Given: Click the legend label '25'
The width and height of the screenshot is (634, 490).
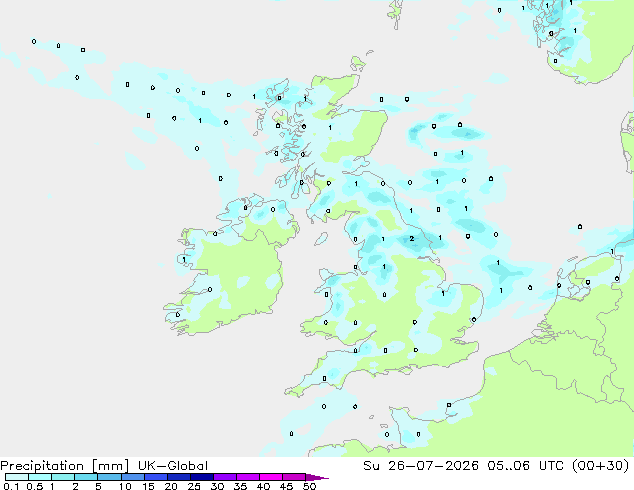Looking at the screenshot, I should tap(194, 486).
